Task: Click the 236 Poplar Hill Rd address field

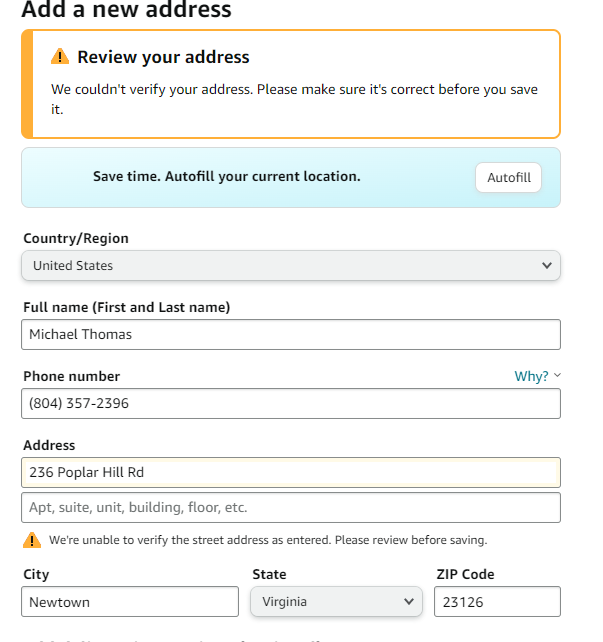Action: [291, 472]
